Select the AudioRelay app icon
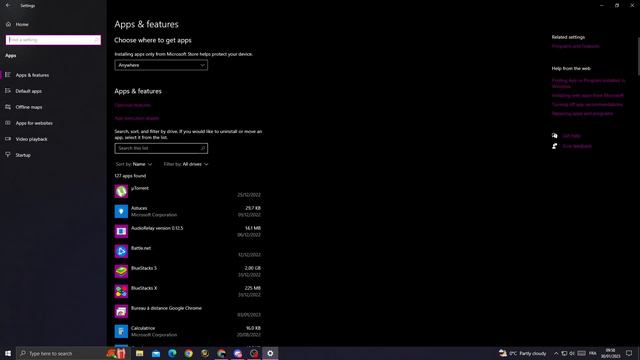This screenshot has height=360, width=640. pyautogui.click(x=121, y=231)
